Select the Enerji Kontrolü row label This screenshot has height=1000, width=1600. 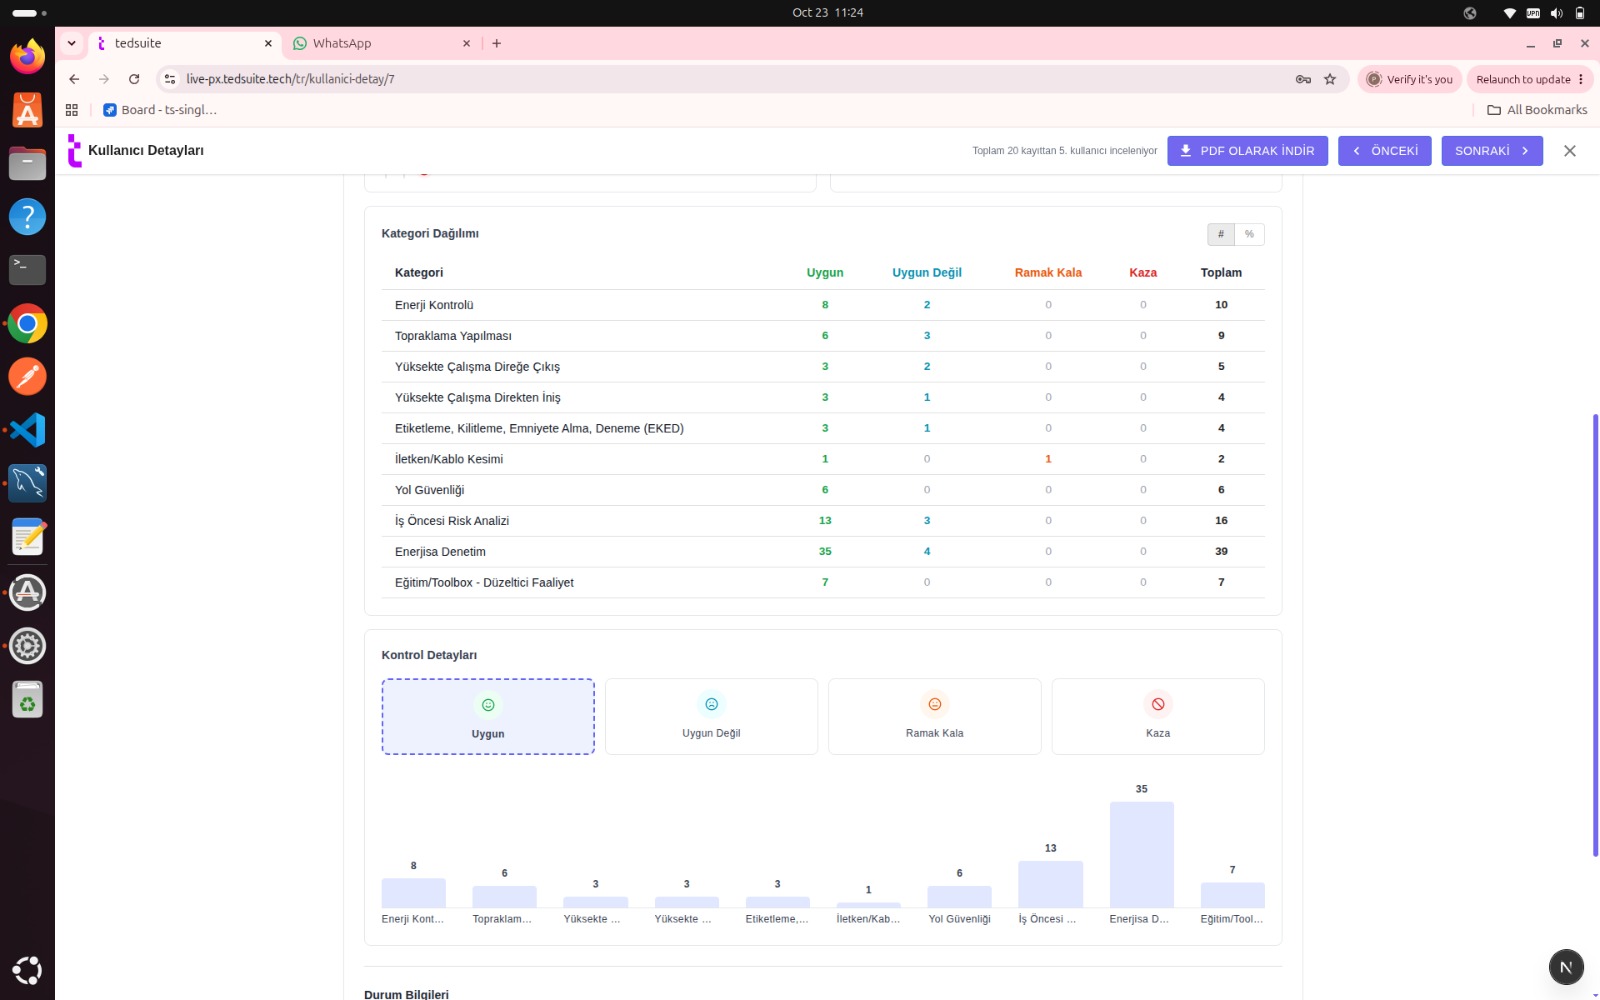[x=434, y=305]
